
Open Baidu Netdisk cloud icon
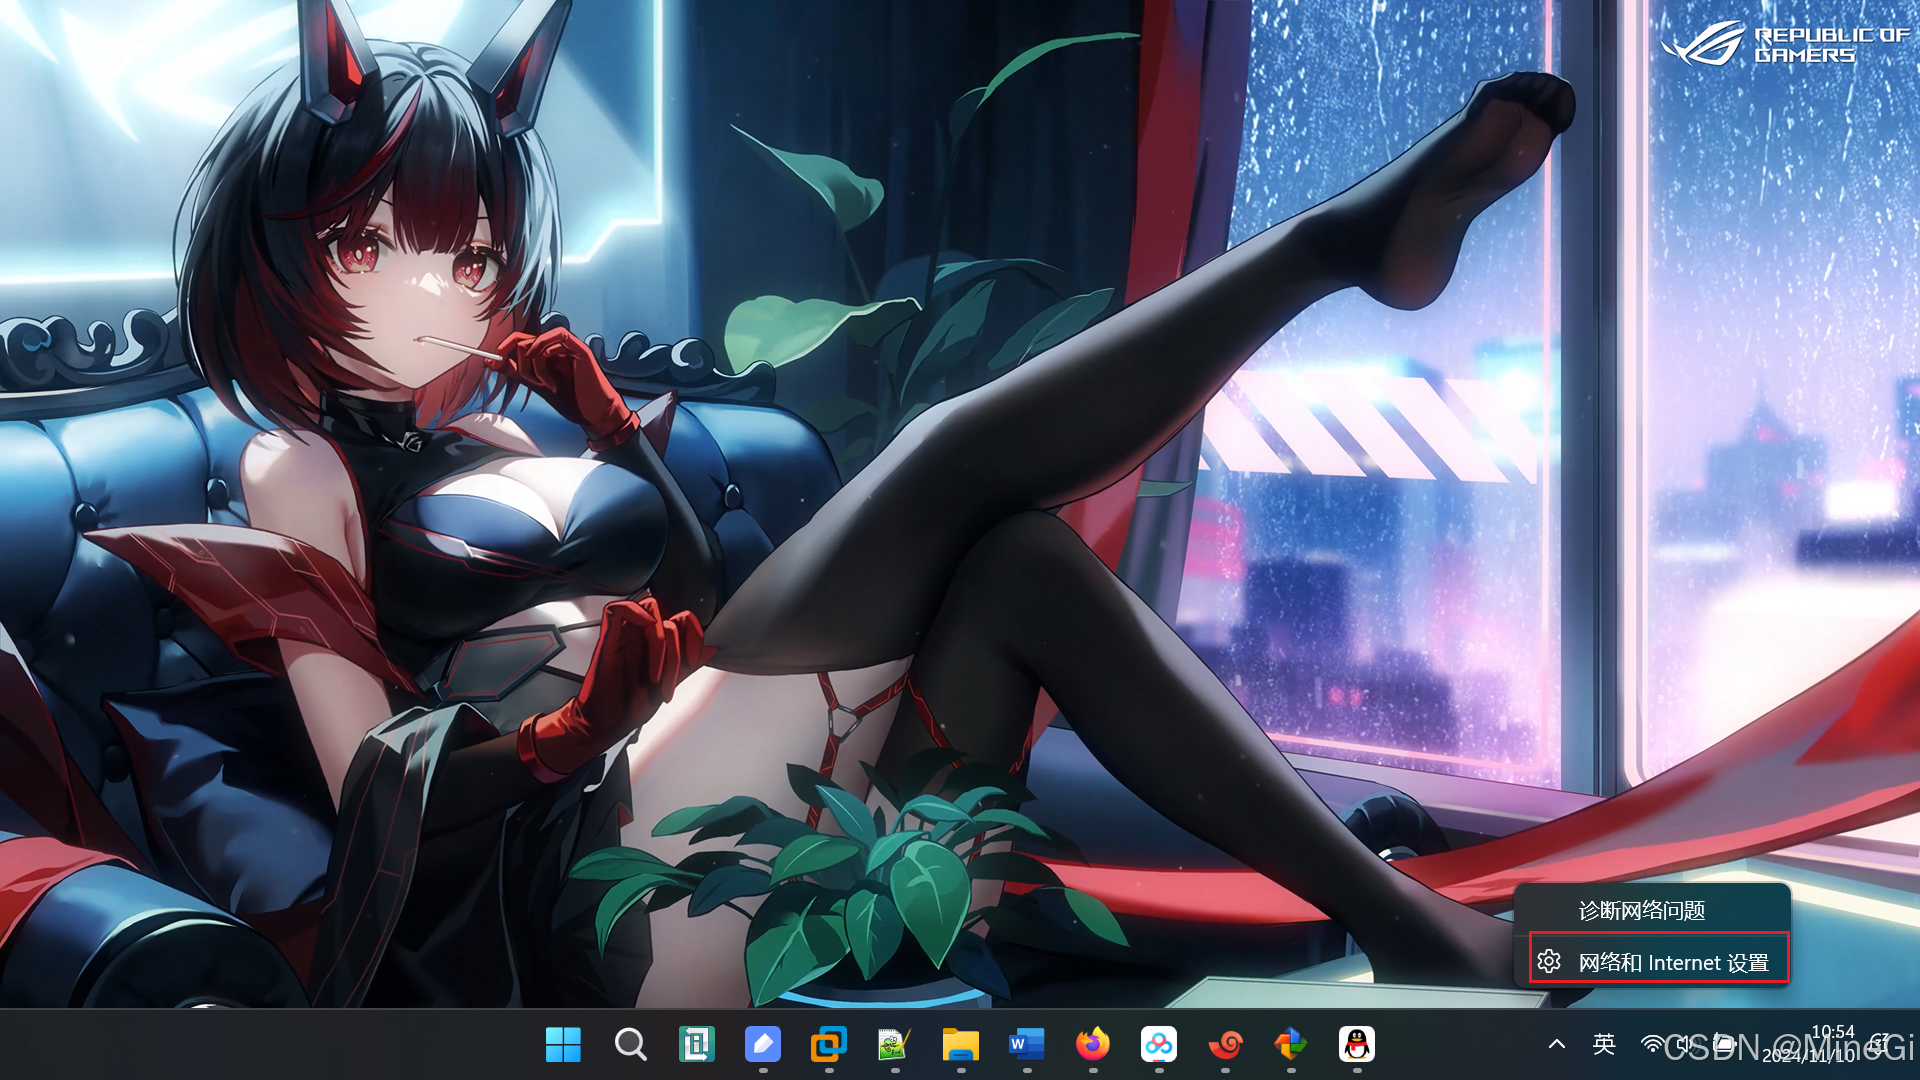(x=1158, y=1045)
